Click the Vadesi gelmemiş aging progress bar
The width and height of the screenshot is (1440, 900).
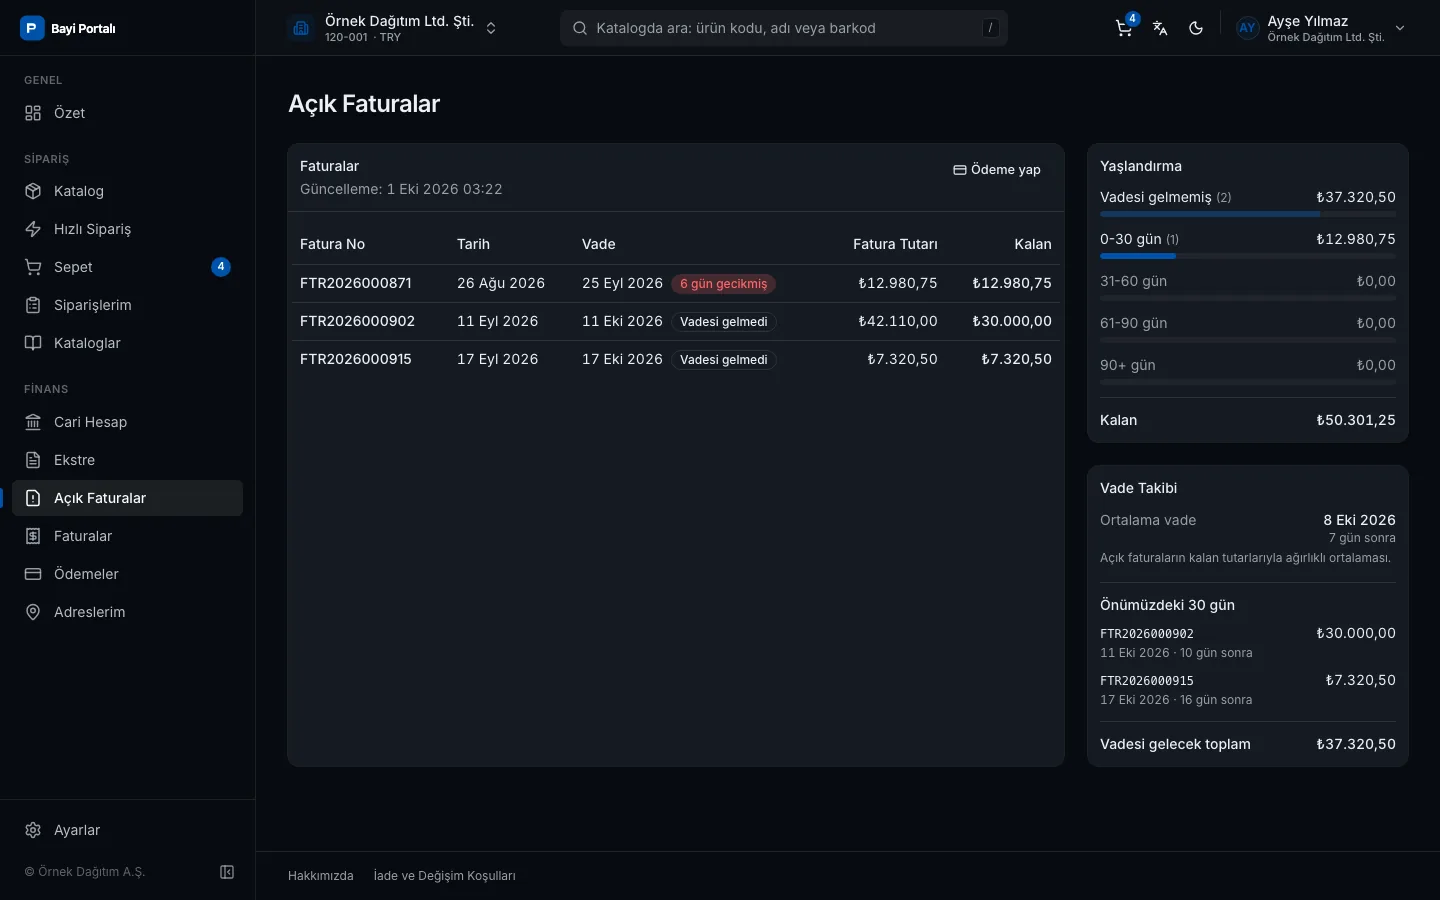coord(1248,214)
